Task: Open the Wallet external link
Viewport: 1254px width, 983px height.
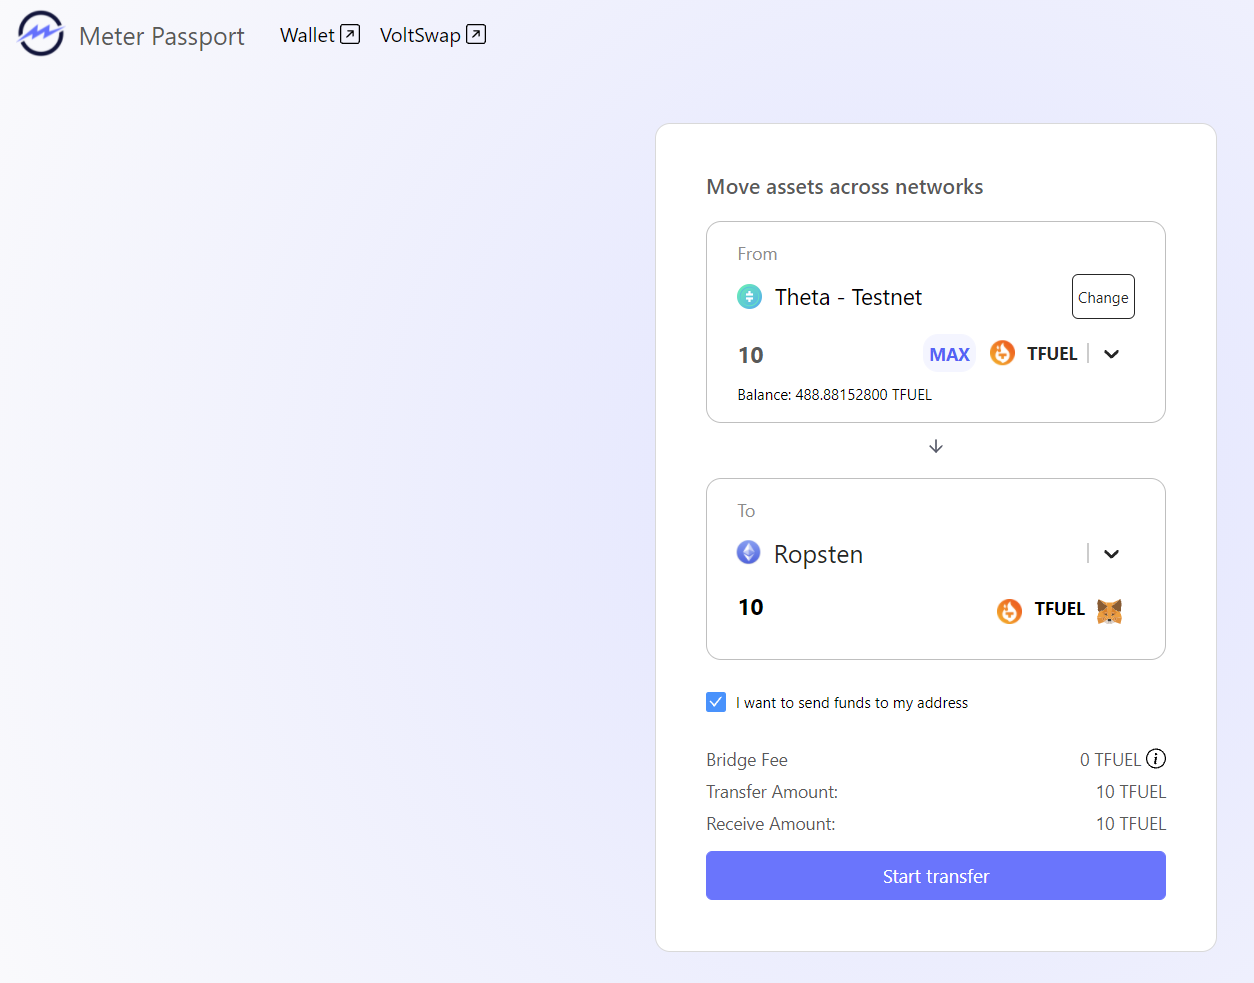Action: [319, 35]
